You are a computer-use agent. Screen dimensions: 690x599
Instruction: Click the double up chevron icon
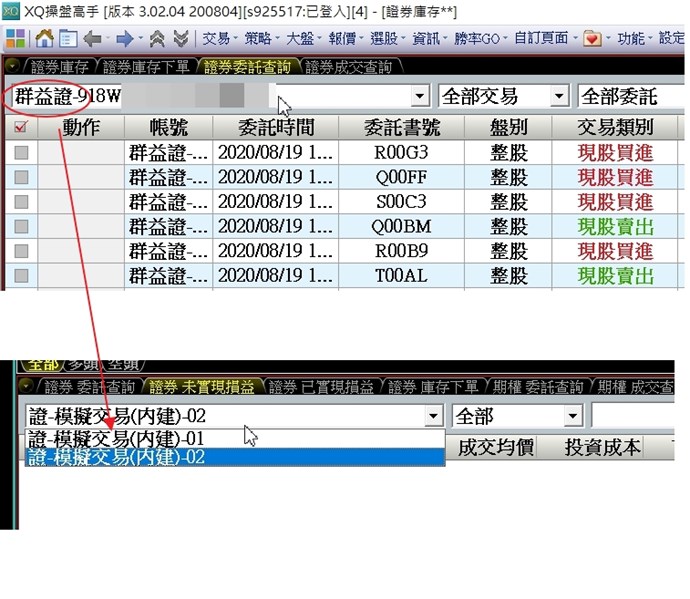click(x=157, y=39)
